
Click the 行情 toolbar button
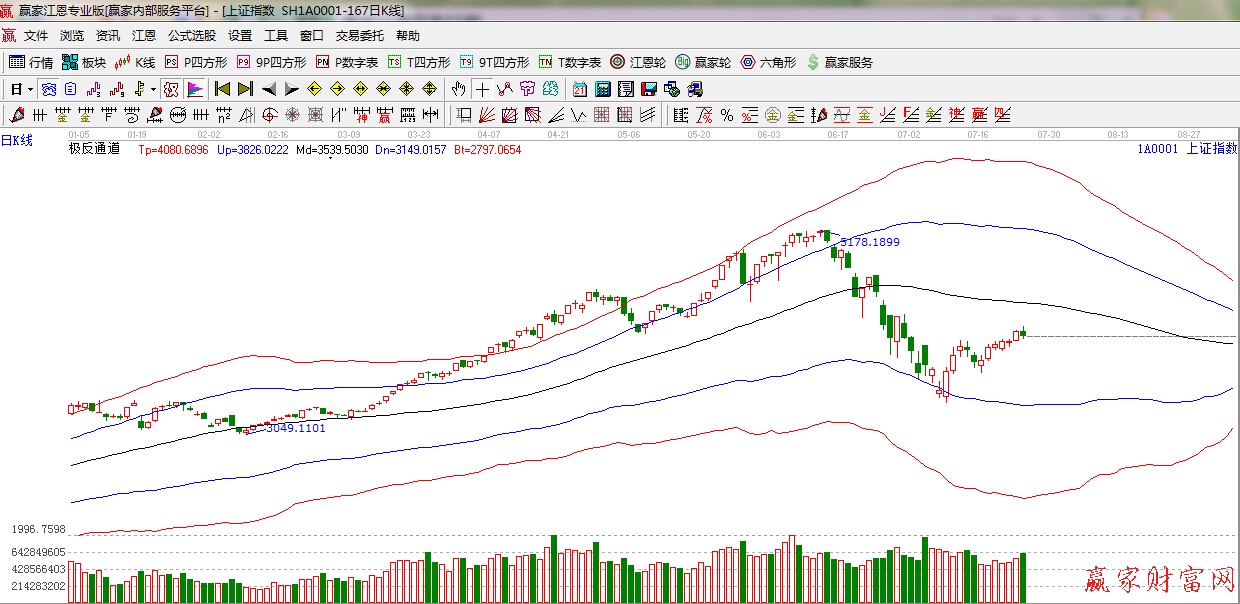coord(31,62)
